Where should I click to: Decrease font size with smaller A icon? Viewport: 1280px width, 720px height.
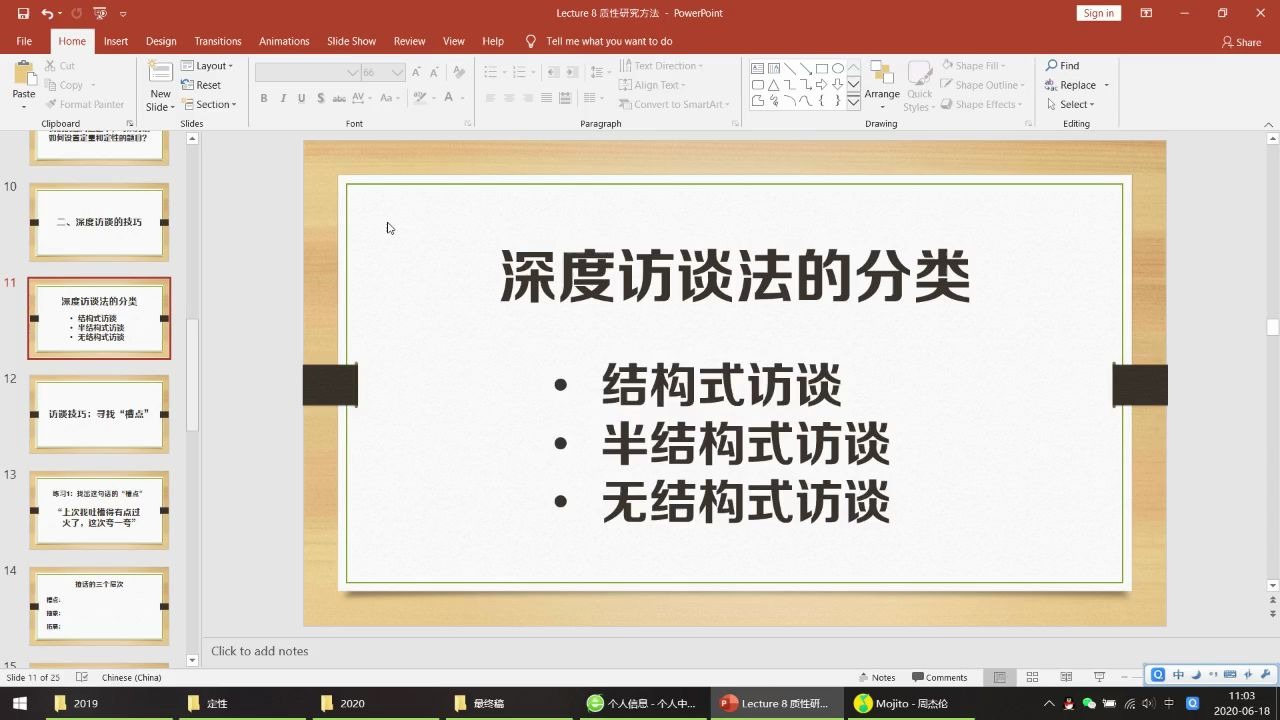pos(435,72)
